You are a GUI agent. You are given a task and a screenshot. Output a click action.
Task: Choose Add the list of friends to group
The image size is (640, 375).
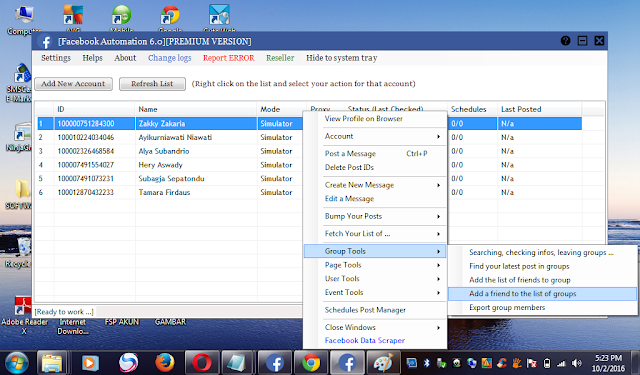542,280
